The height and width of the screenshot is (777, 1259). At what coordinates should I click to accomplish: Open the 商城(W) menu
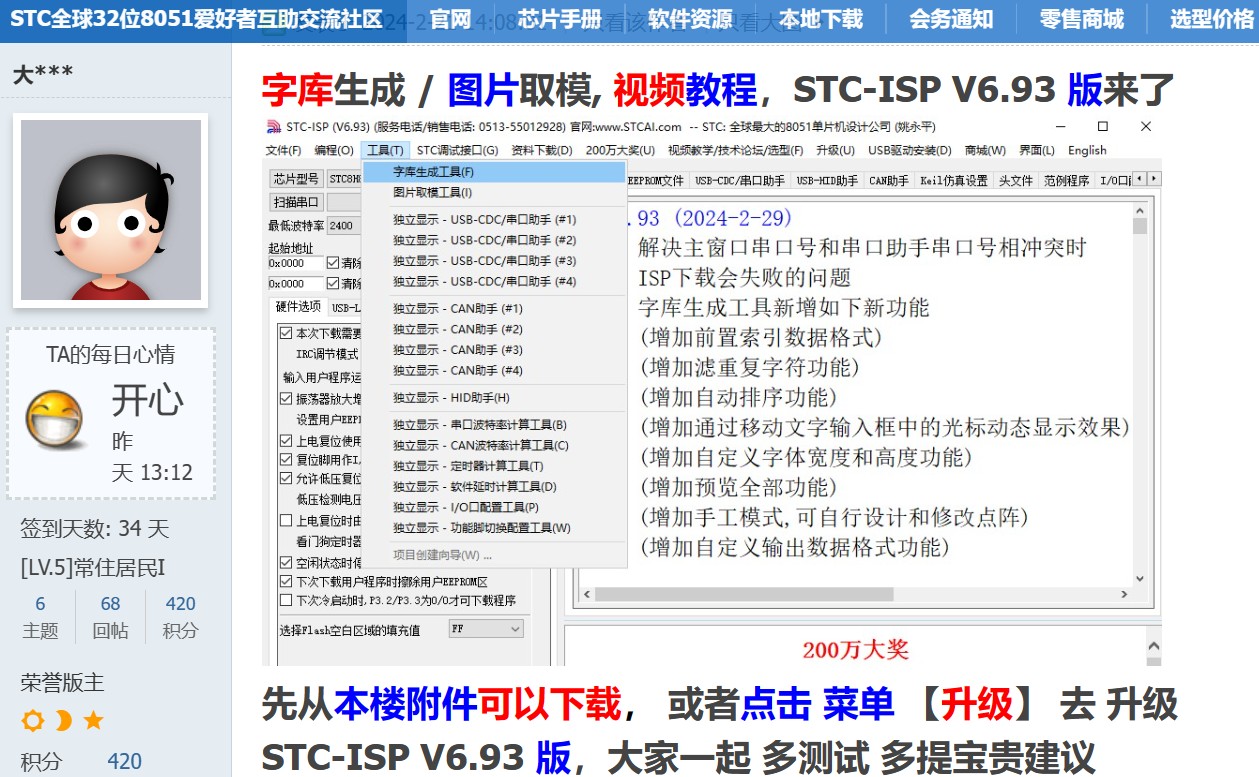[985, 150]
